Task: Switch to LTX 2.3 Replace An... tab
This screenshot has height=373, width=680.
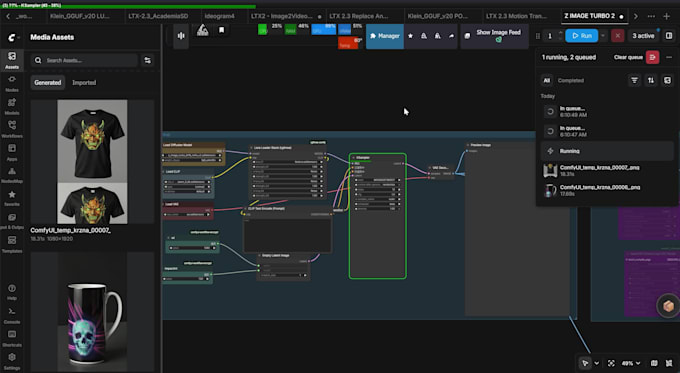Action: pyautogui.click(x=359, y=16)
